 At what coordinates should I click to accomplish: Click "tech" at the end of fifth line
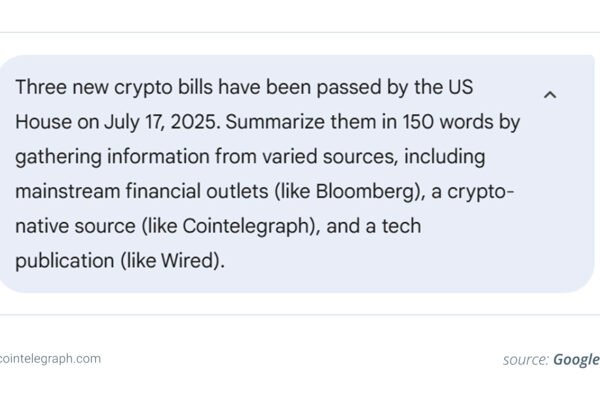(x=401, y=226)
